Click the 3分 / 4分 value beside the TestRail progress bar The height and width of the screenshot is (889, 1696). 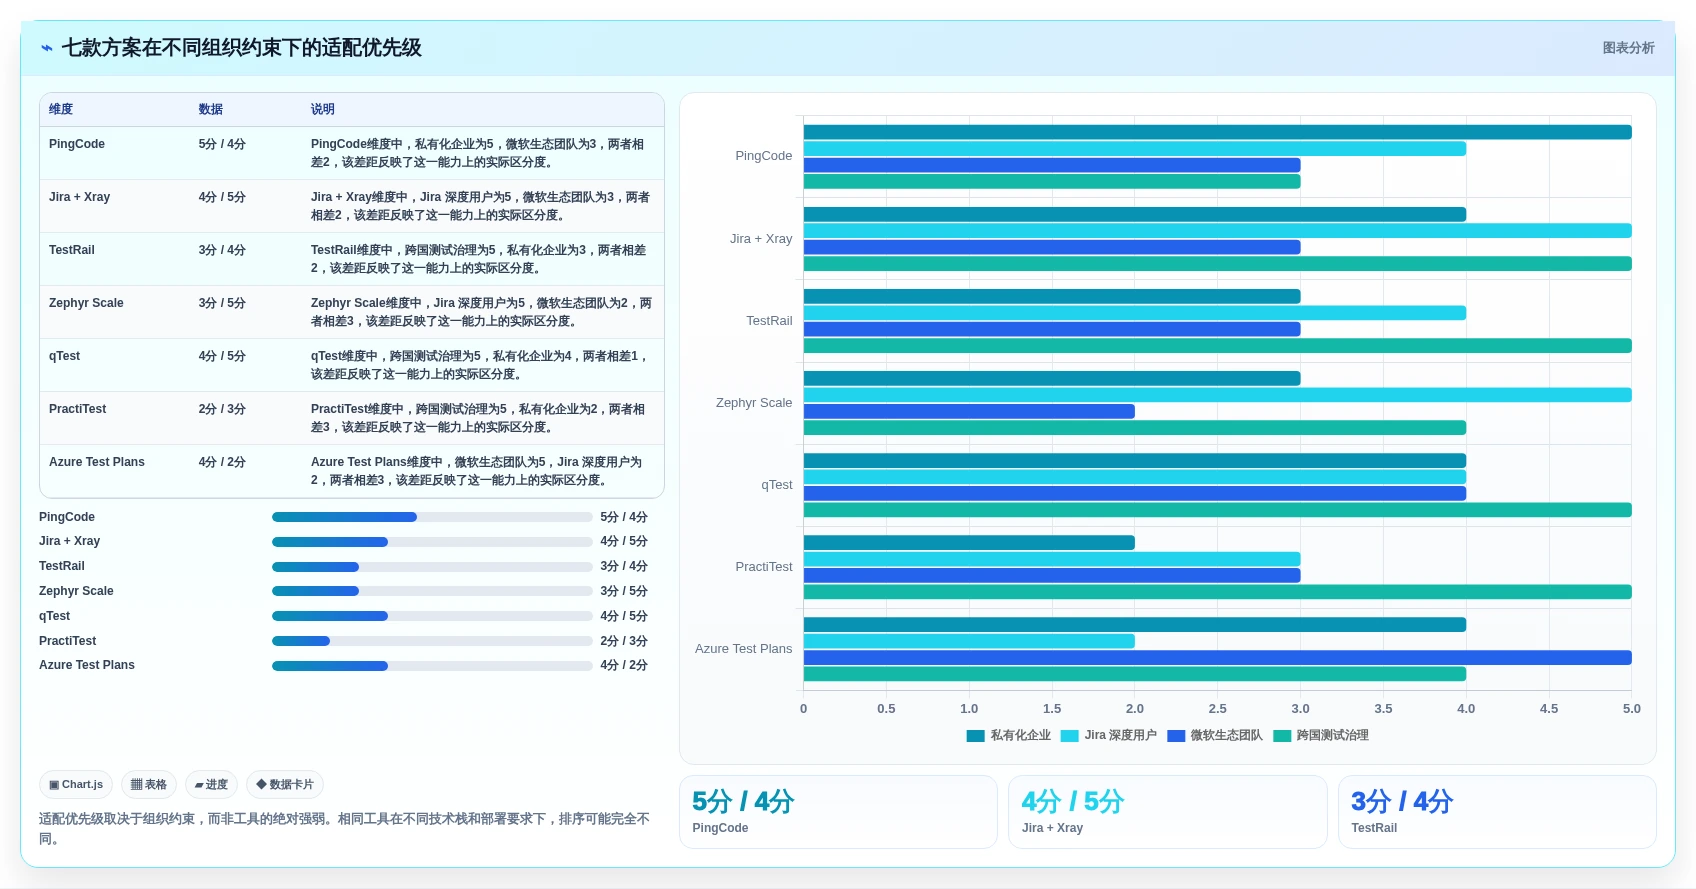[x=624, y=566]
